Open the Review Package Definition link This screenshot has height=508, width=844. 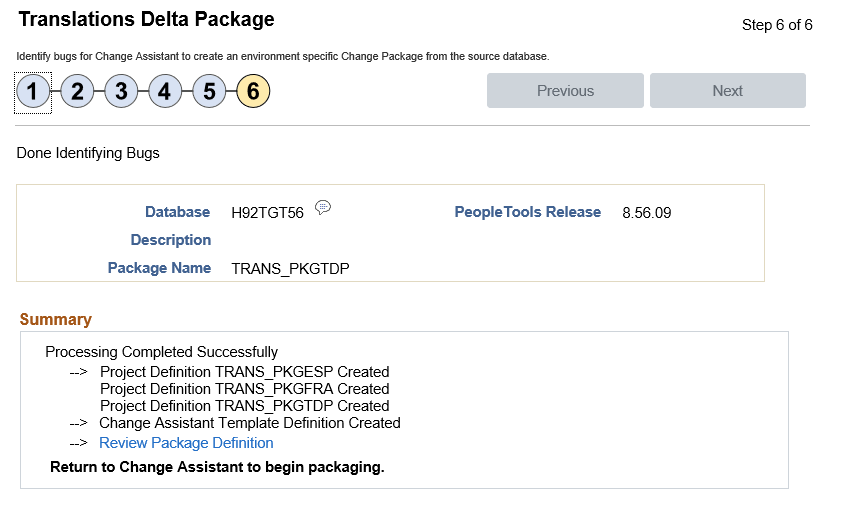tap(186, 443)
